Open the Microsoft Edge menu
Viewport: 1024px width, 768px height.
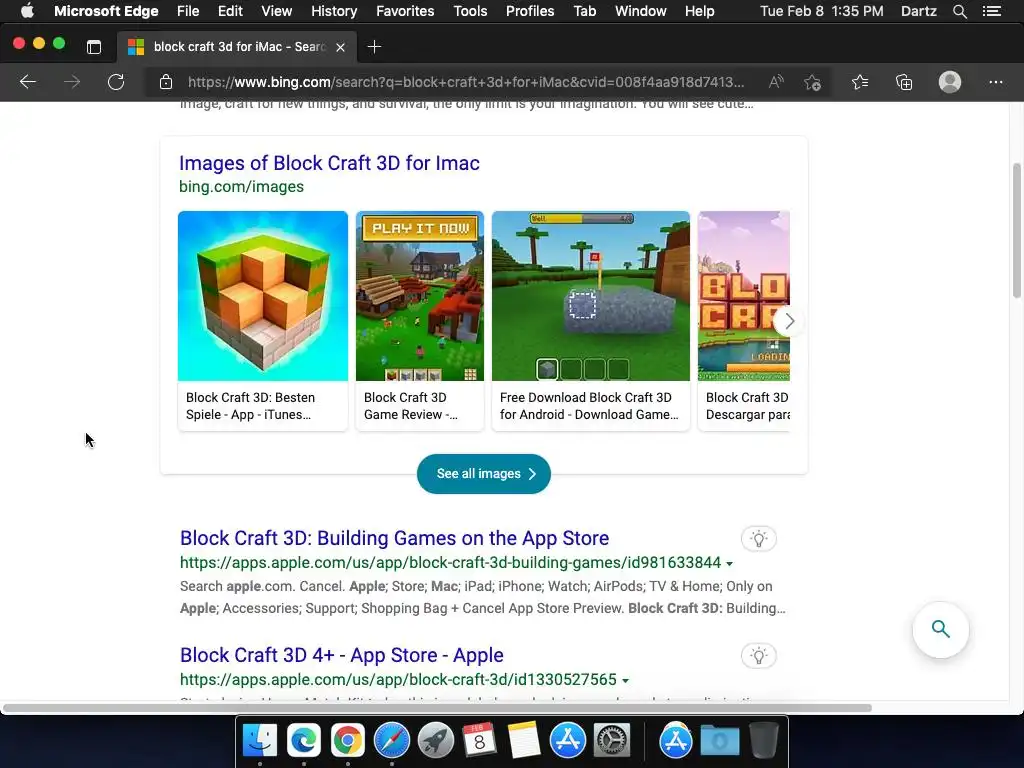(x=106, y=11)
